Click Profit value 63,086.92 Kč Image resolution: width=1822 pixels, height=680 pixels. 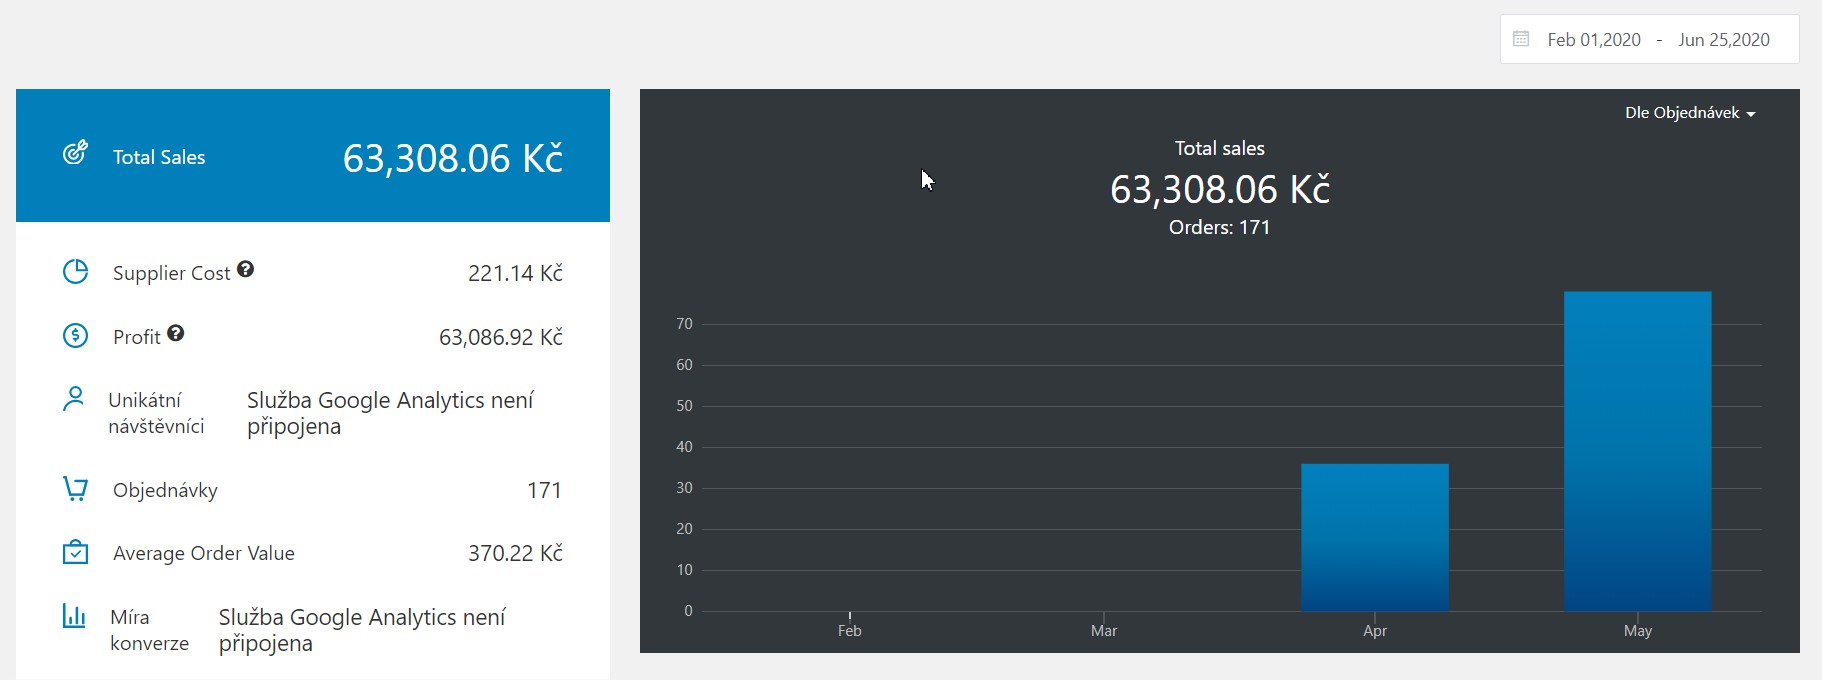click(501, 337)
